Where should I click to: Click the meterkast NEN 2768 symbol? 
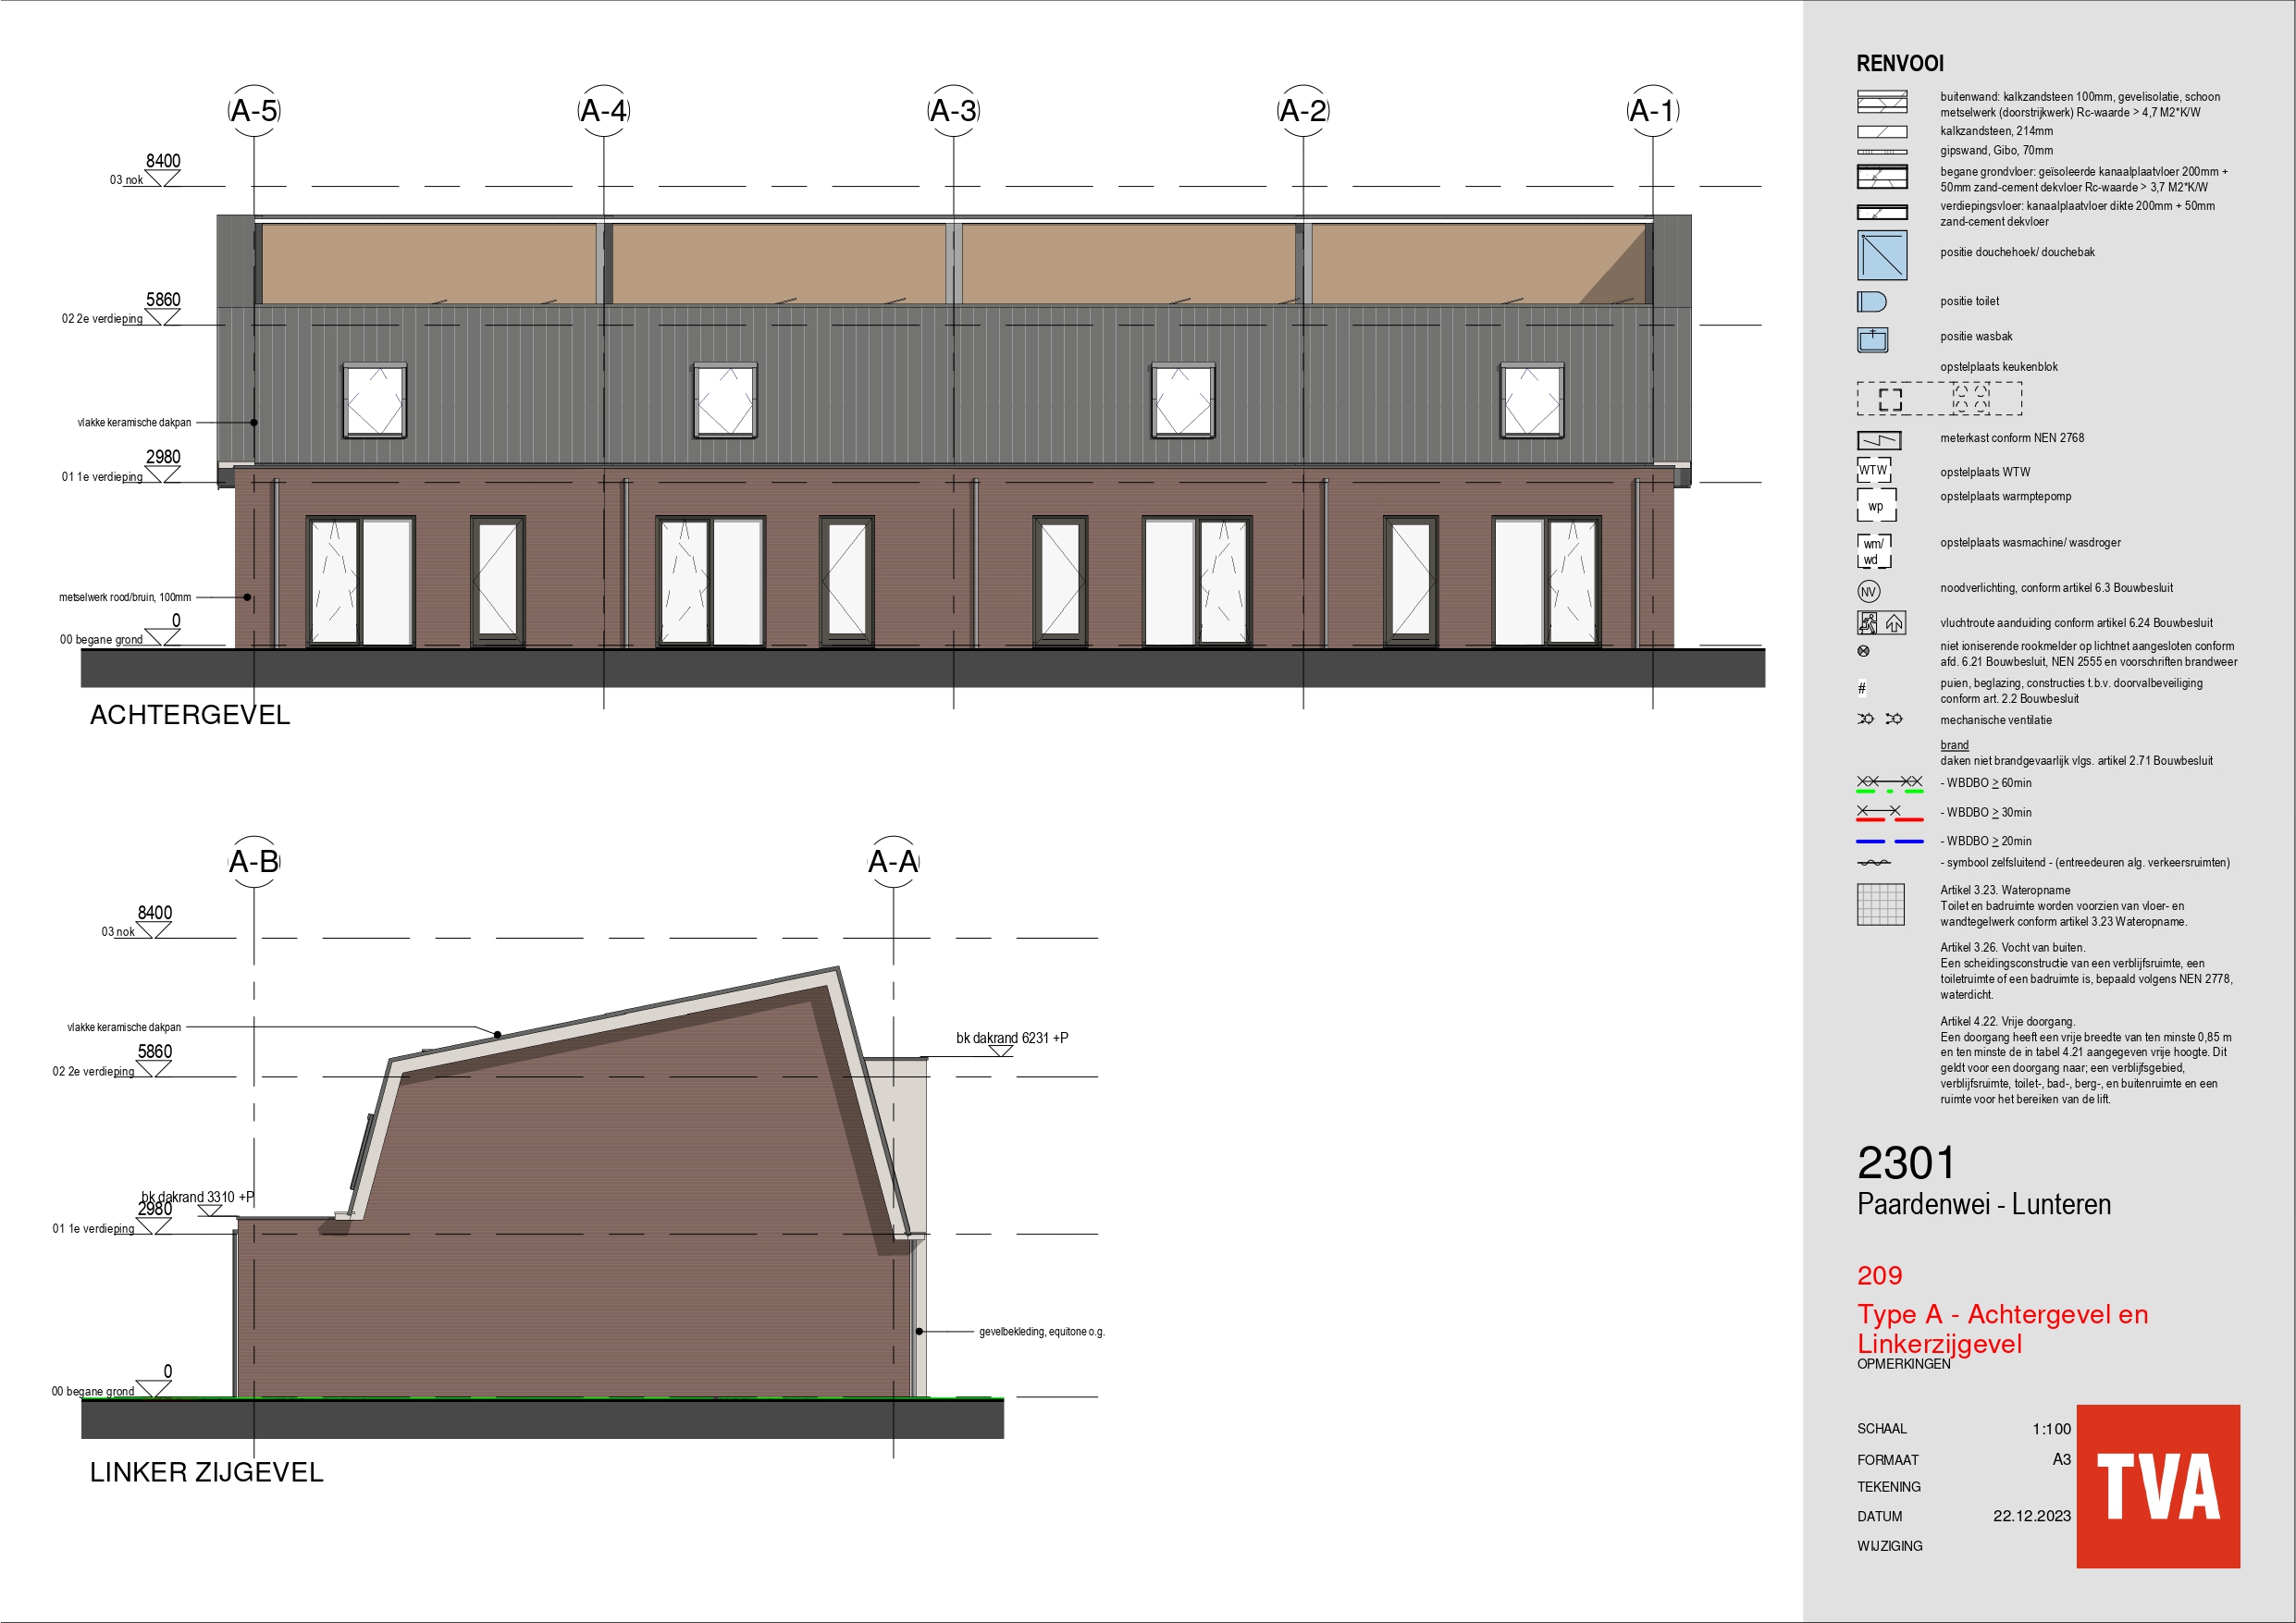(x=1879, y=440)
